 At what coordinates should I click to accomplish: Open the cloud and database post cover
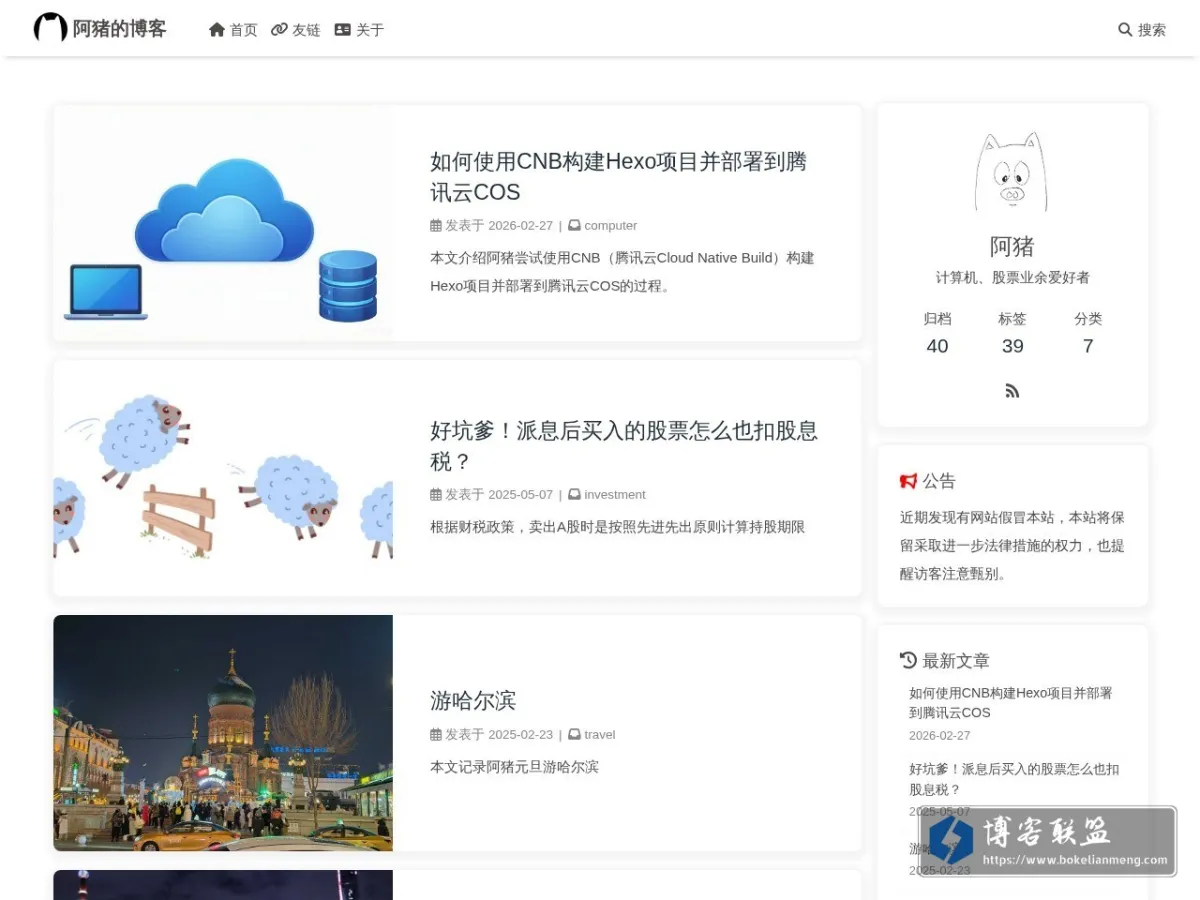223,223
